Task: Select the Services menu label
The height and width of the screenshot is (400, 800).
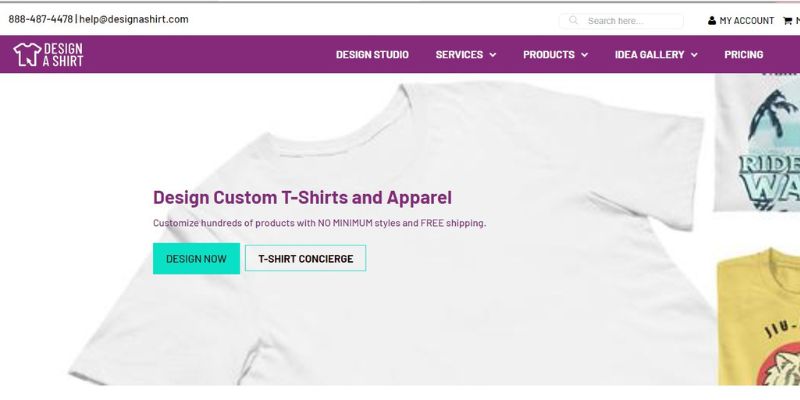Action: [459, 55]
